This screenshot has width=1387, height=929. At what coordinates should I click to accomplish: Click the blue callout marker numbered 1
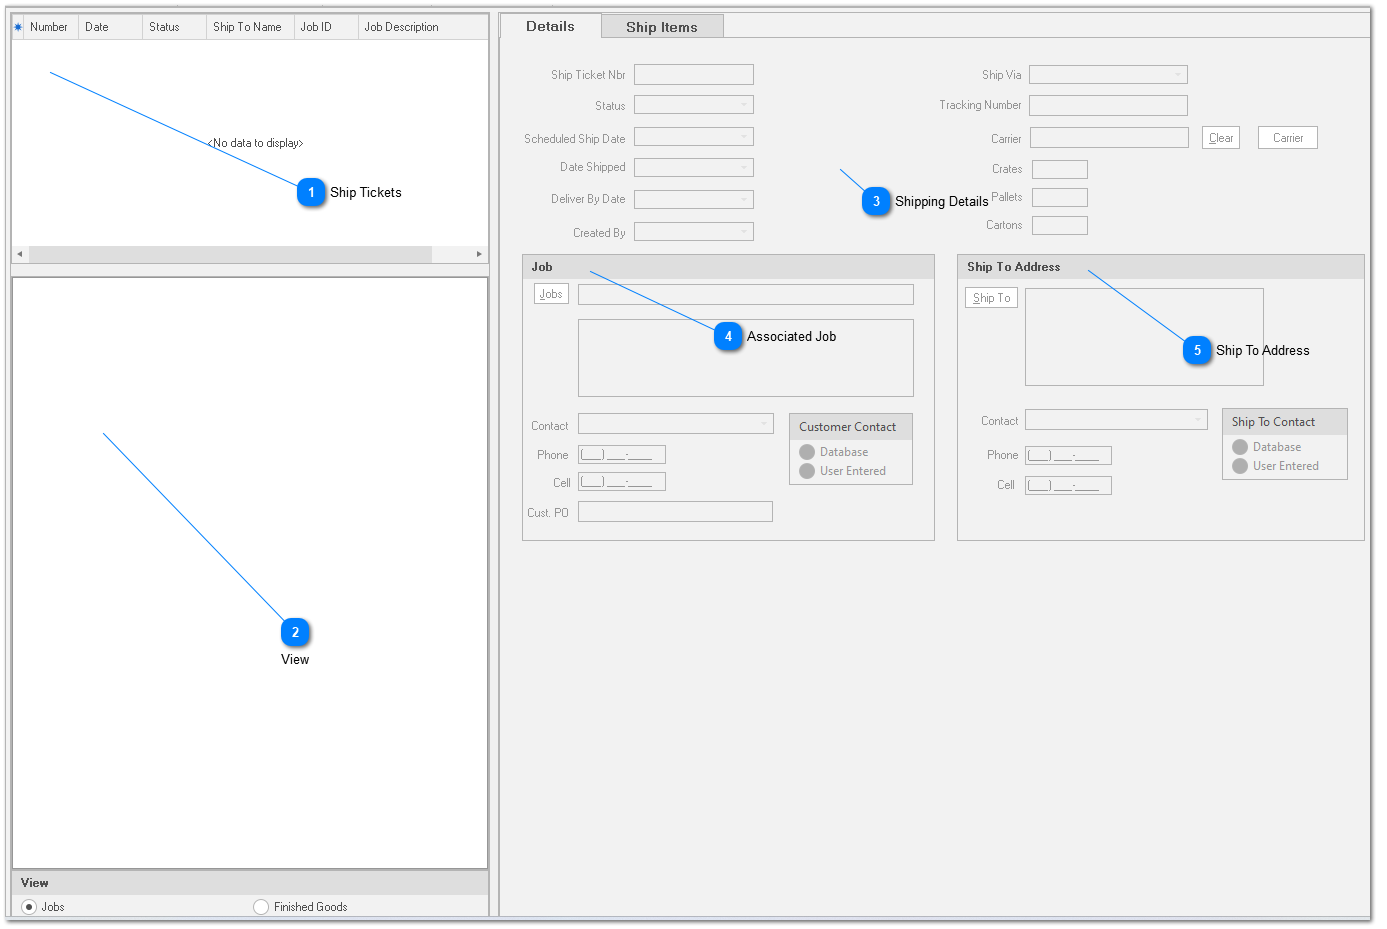(x=311, y=192)
